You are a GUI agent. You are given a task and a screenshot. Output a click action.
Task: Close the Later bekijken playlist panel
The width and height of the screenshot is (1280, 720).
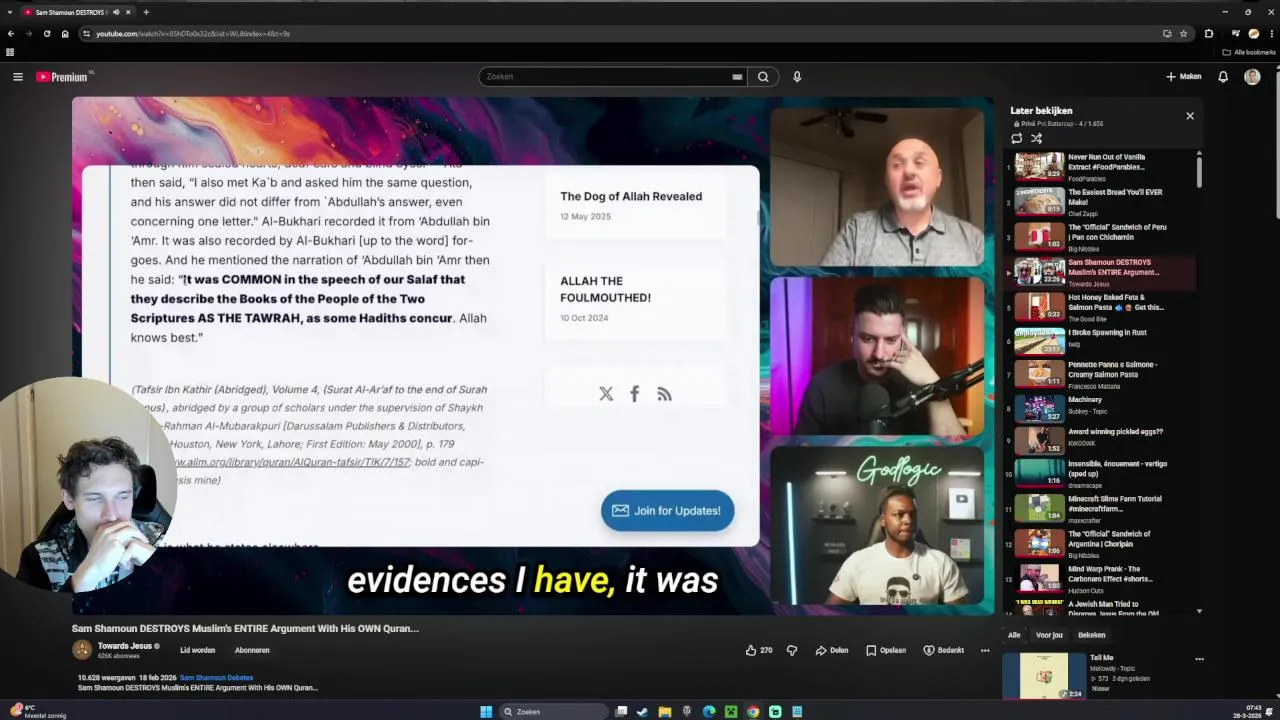click(1190, 116)
